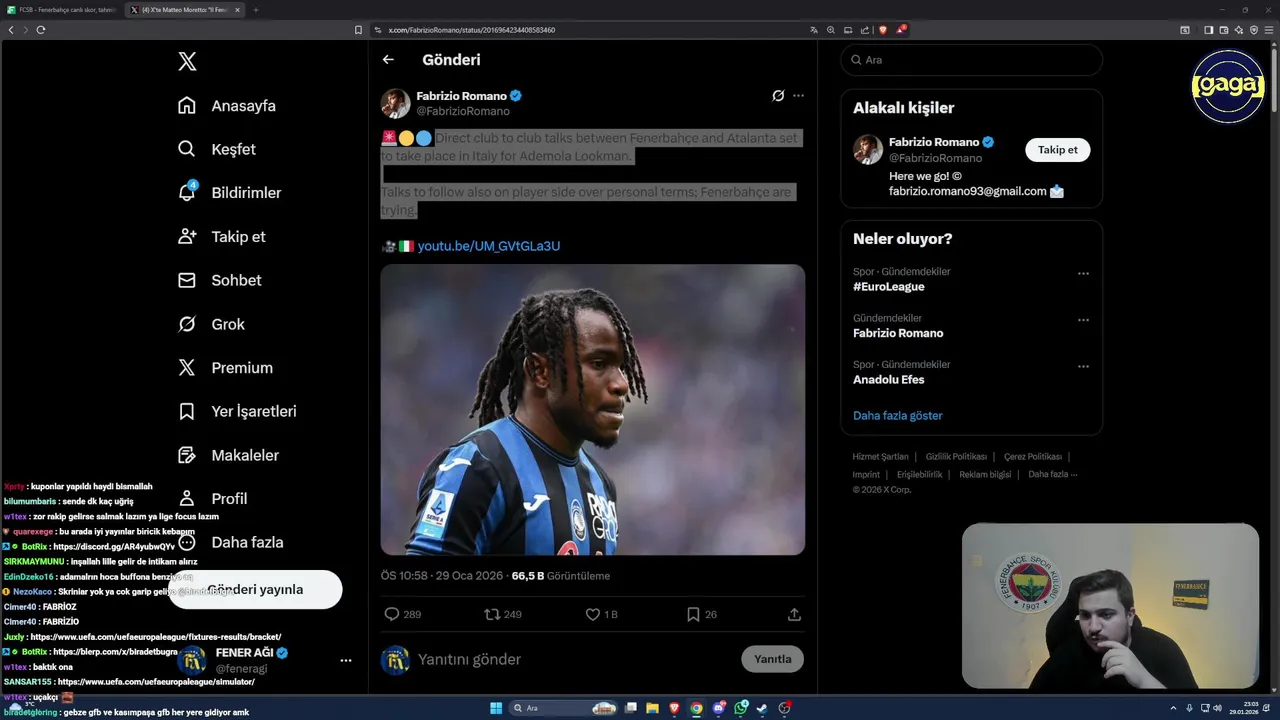Image resolution: width=1280 pixels, height=720 pixels.
Task: Open the Brave VPN shield icon in toolbar
Action: tap(1254, 30)
